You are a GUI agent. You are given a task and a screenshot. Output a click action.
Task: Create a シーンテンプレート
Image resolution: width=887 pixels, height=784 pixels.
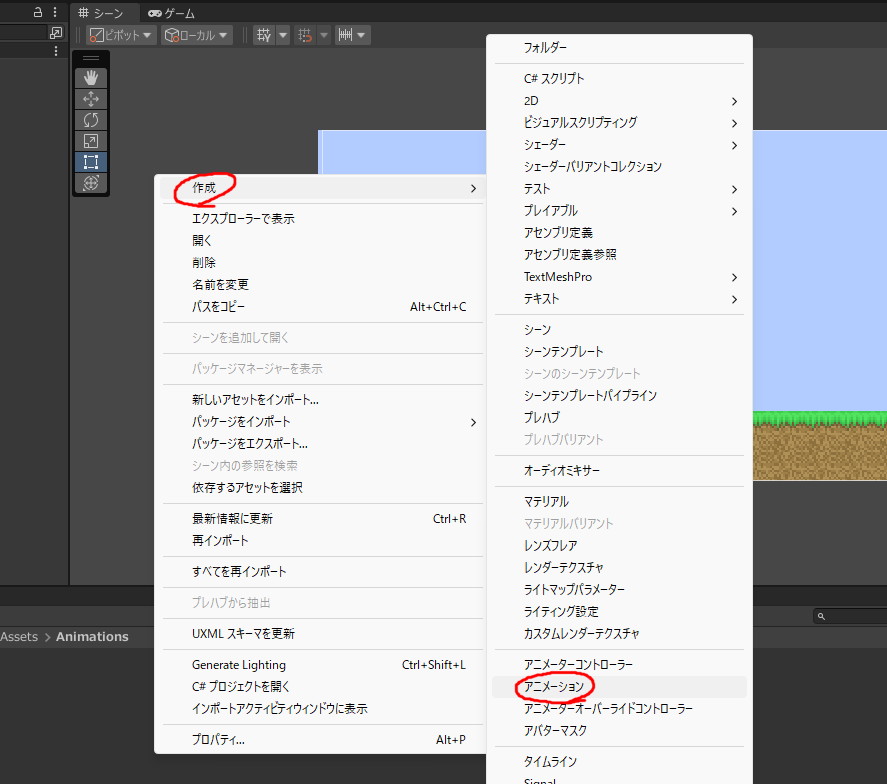tap(619, 352)
